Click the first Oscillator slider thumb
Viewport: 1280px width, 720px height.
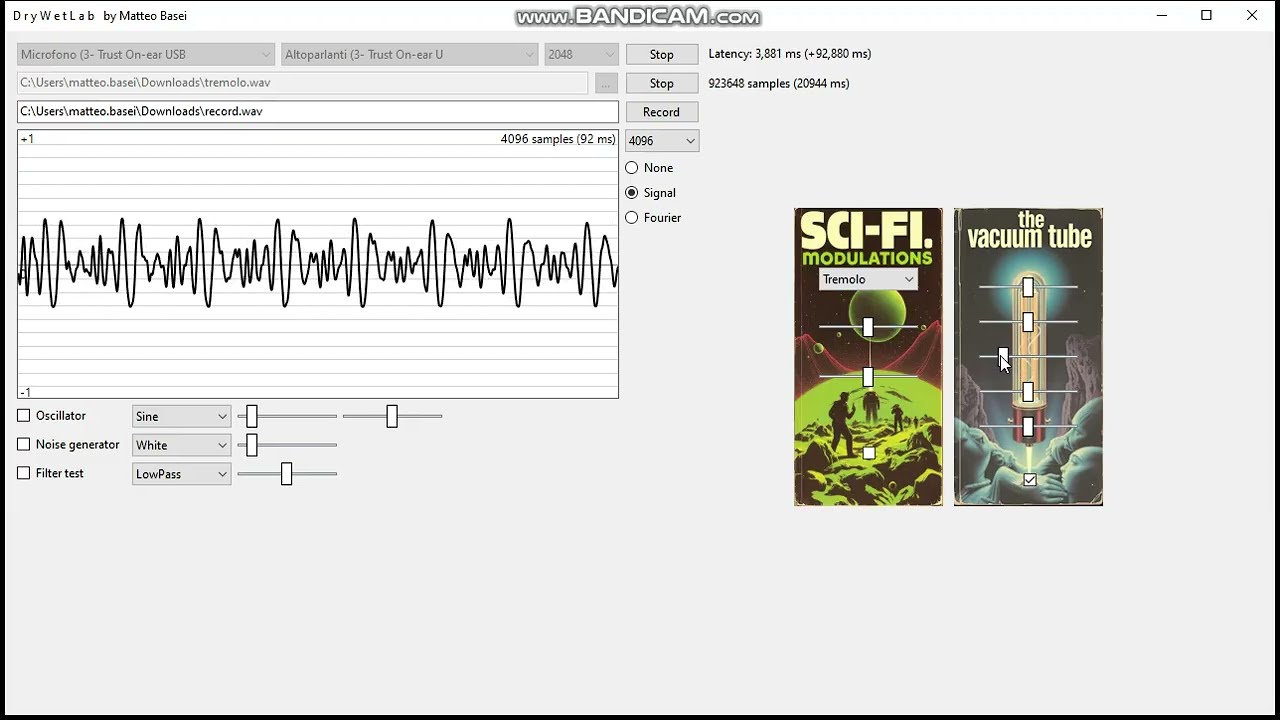pyautogui.click(x=252, y=416)
